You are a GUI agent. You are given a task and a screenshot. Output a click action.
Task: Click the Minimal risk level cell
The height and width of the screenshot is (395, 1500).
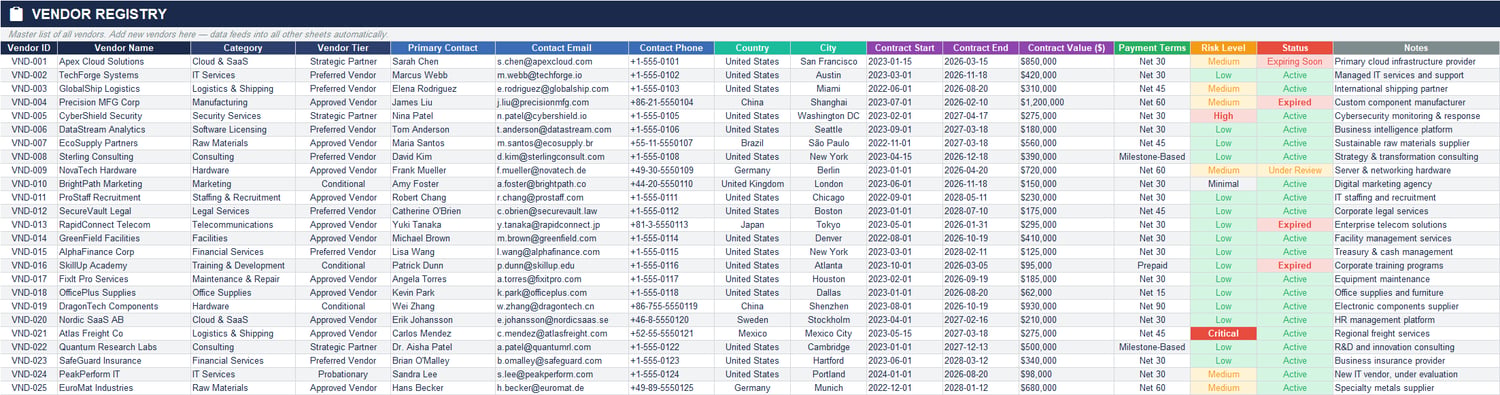1223,184
